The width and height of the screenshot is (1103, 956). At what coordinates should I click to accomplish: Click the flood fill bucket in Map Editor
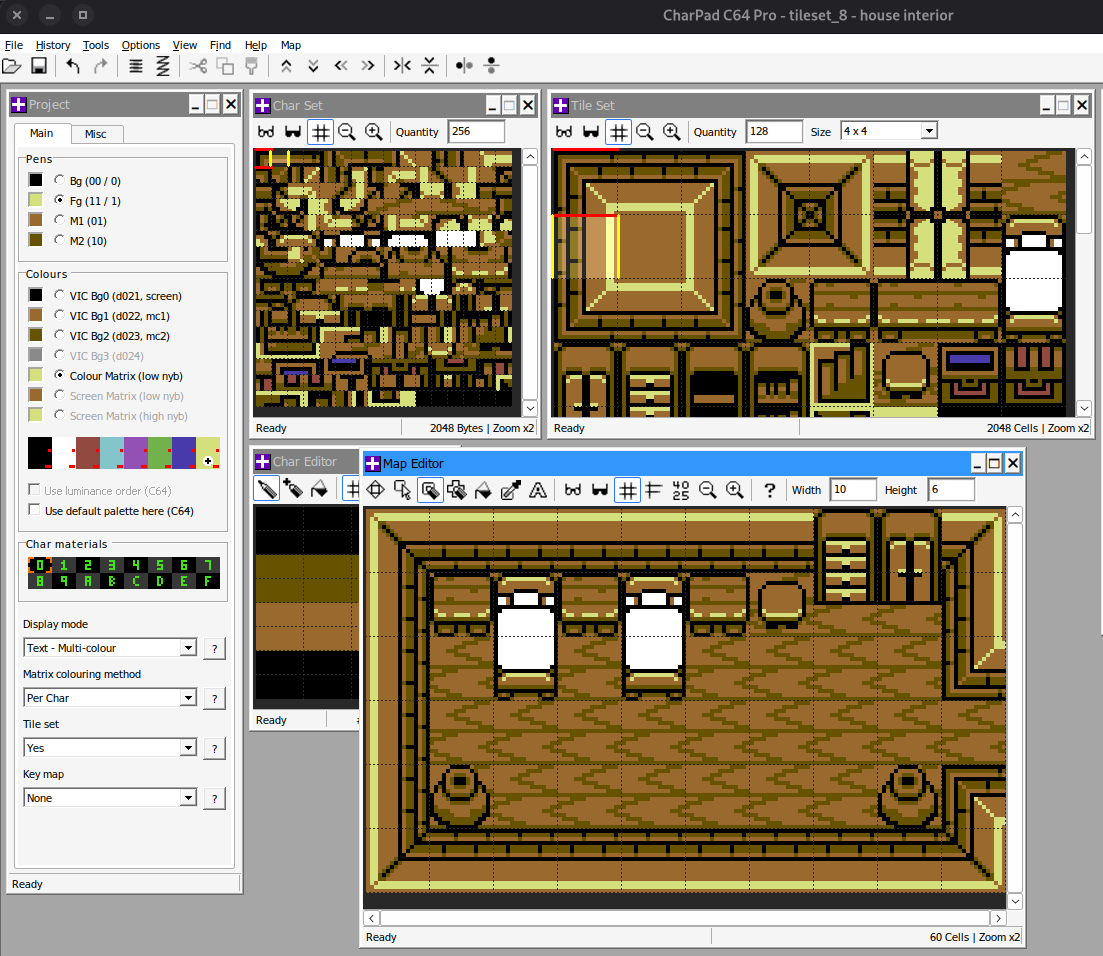[x=484, y=490]
